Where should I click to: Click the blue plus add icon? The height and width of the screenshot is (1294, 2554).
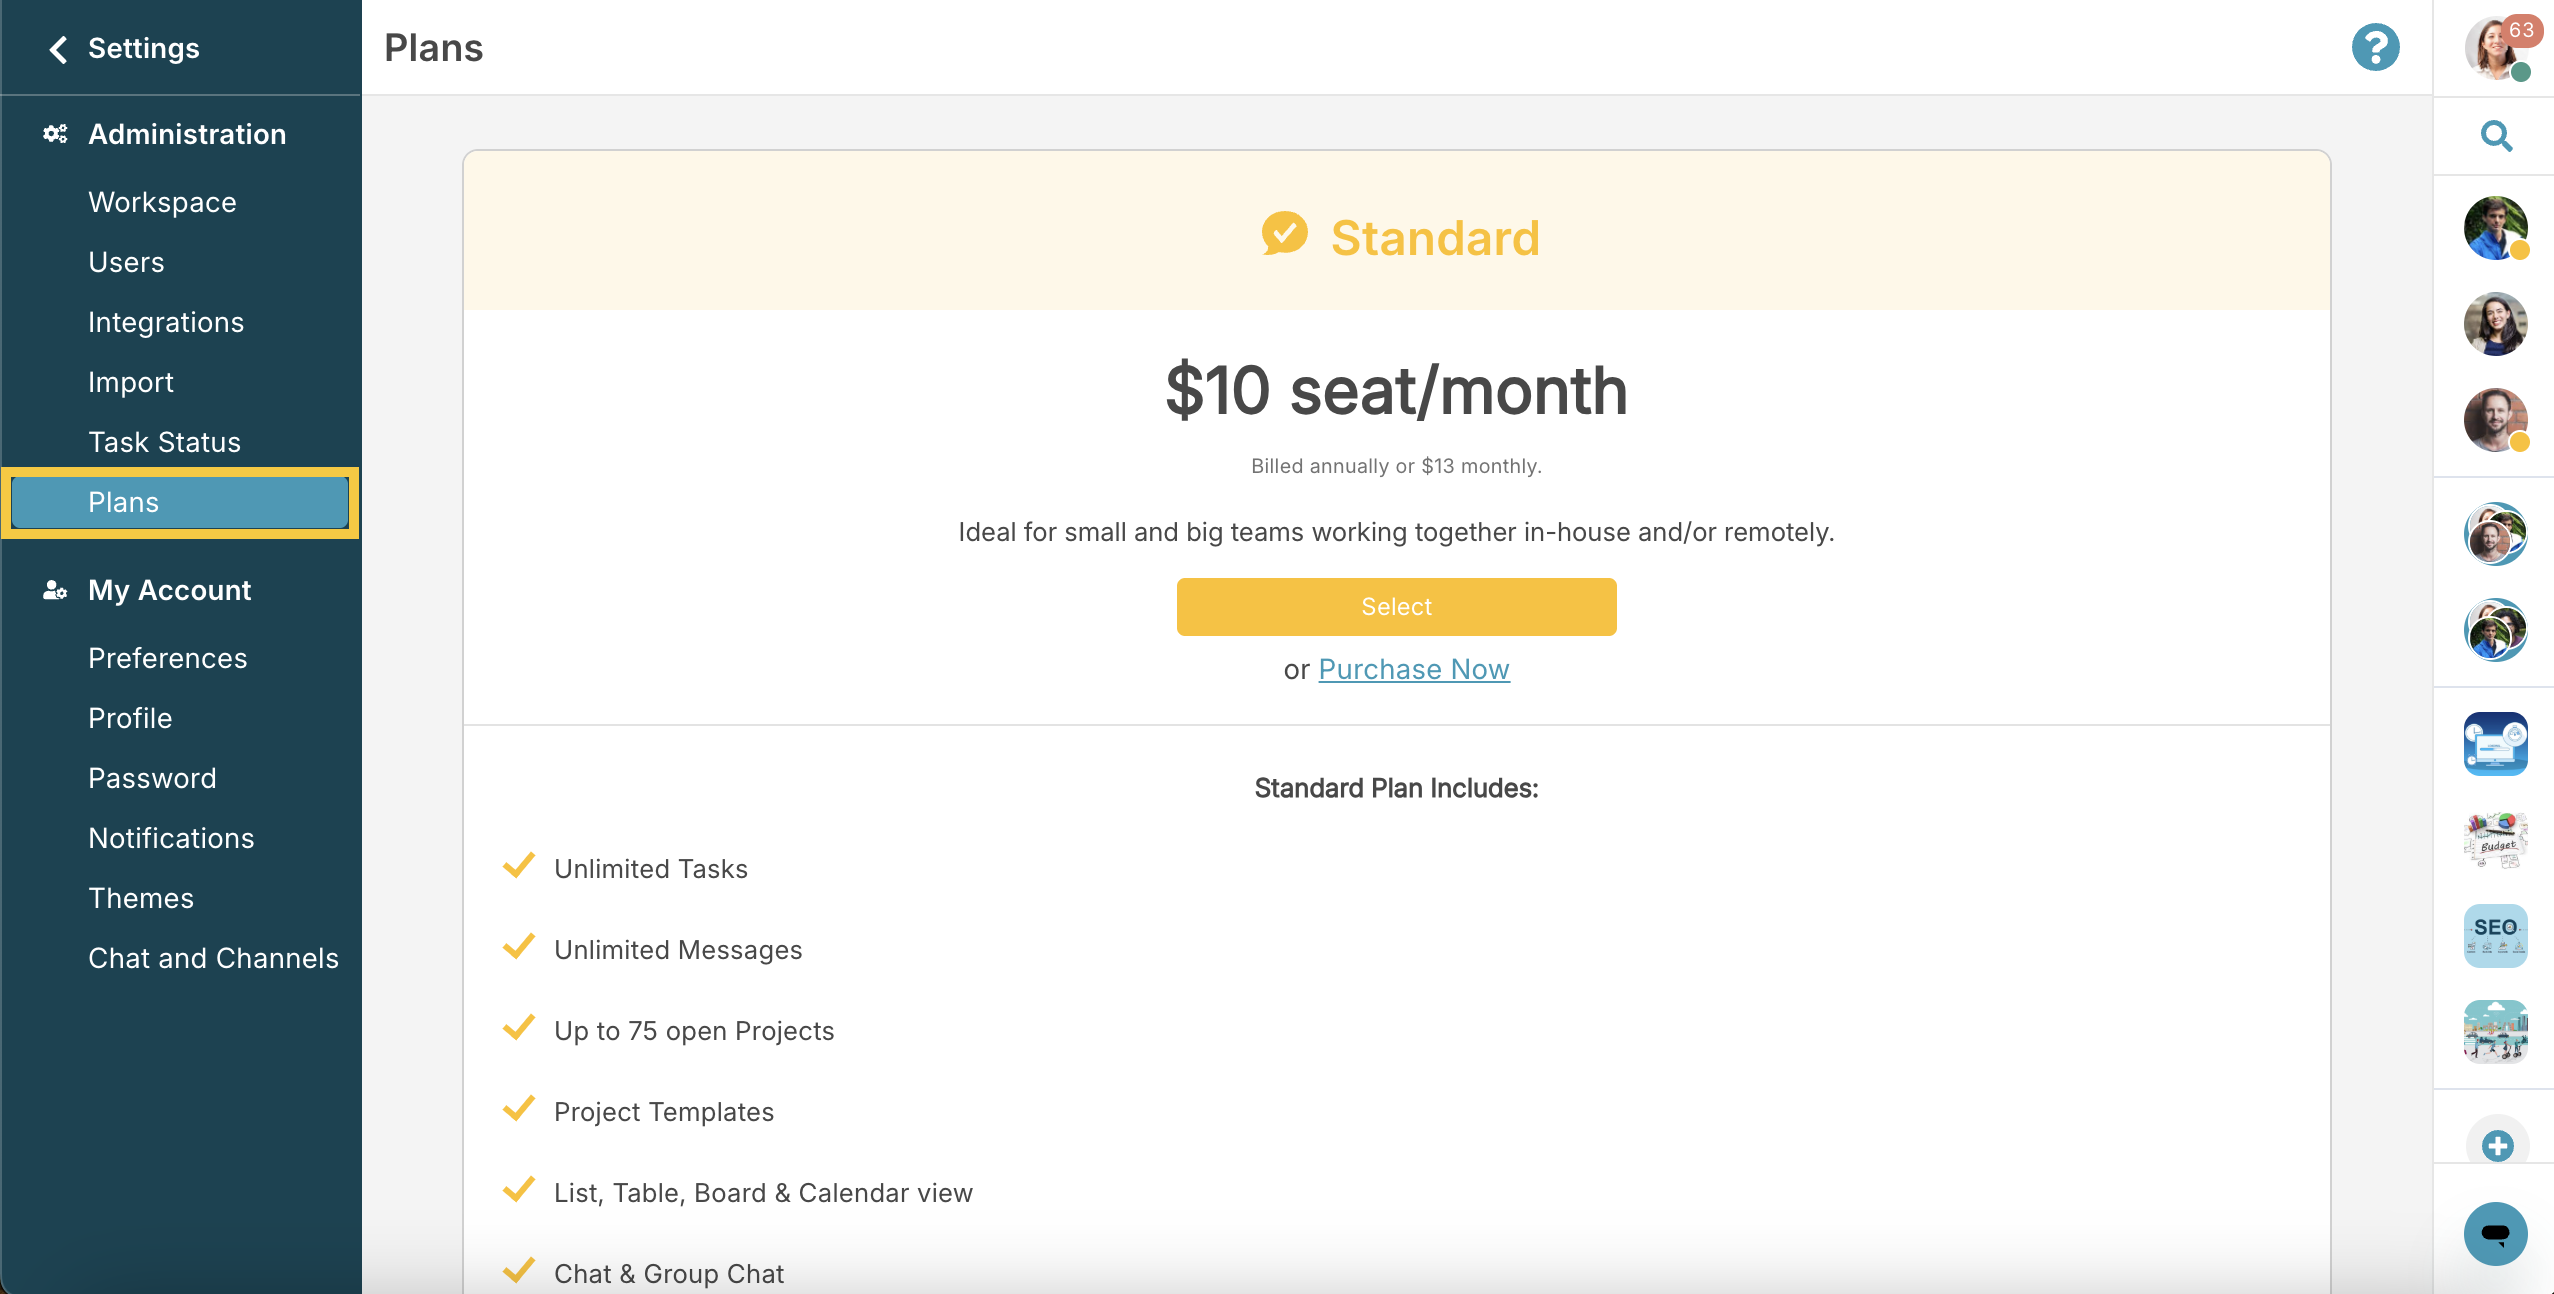[2497, 1146]
